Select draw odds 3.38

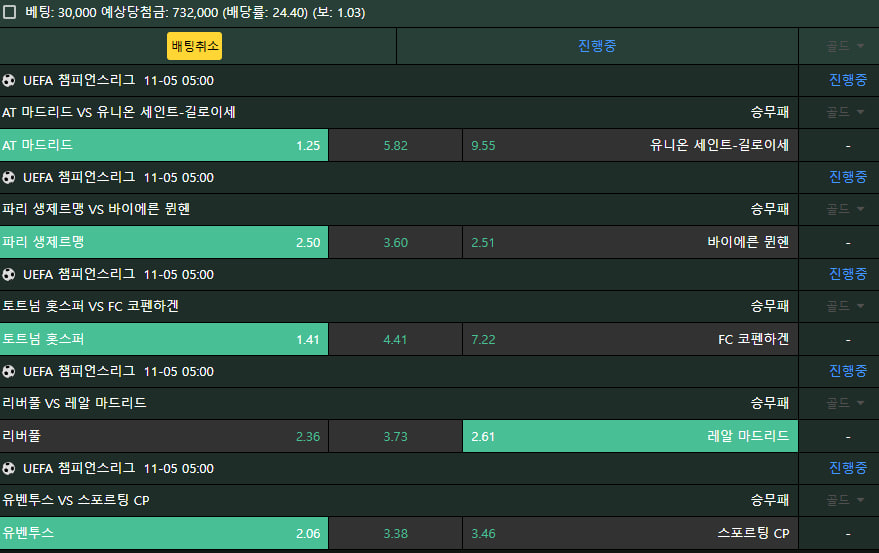(395, 533)
